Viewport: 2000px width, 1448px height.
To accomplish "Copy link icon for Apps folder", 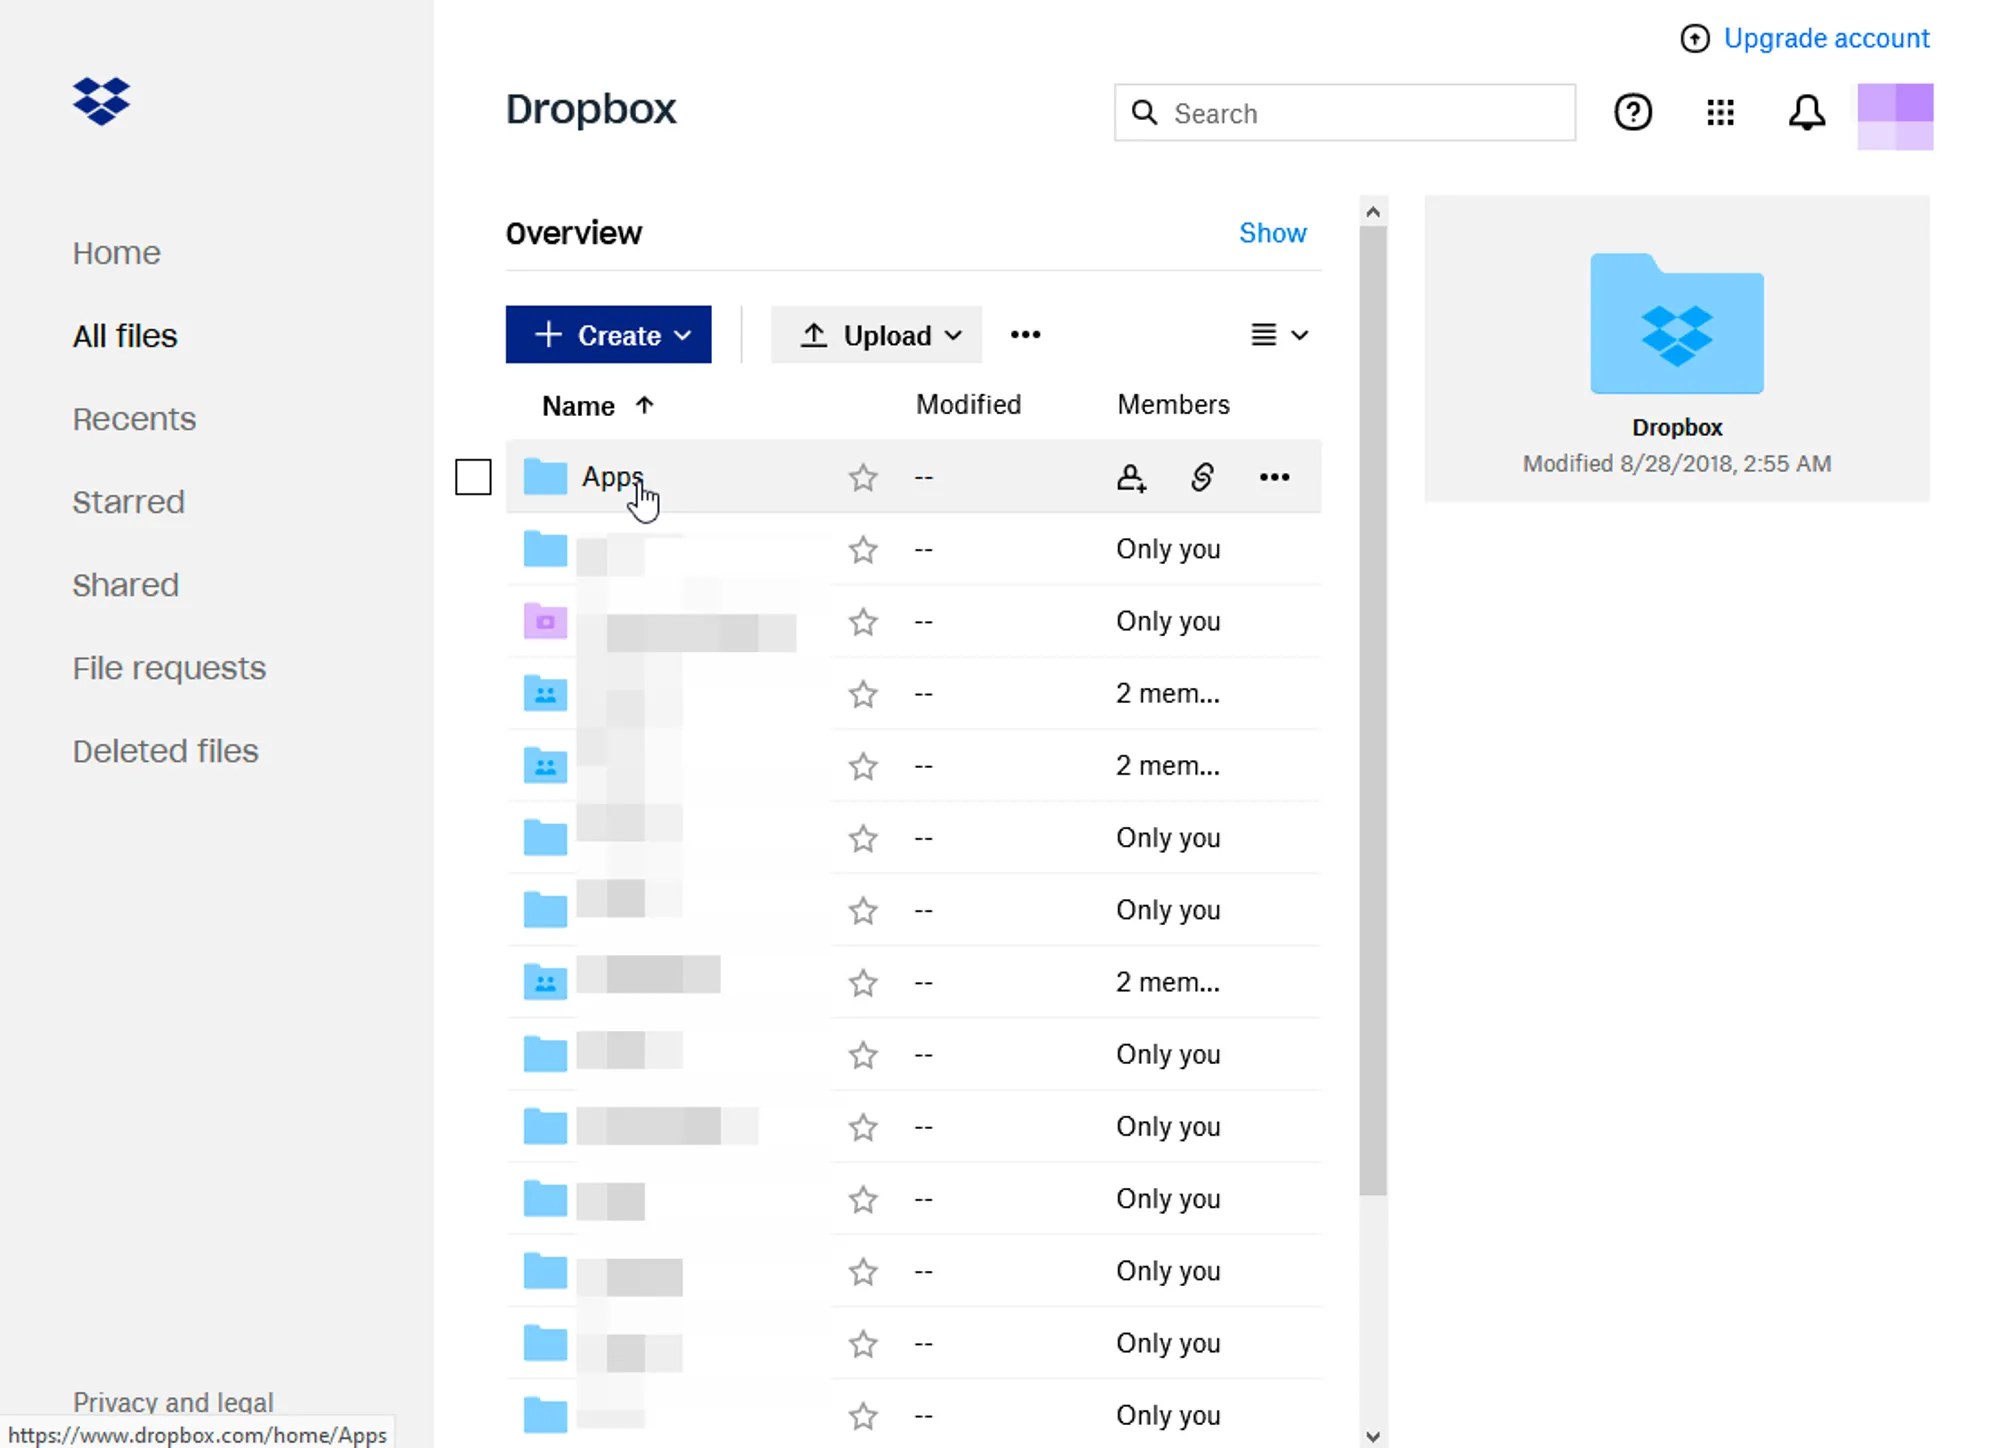I will tap(1202, 477).
